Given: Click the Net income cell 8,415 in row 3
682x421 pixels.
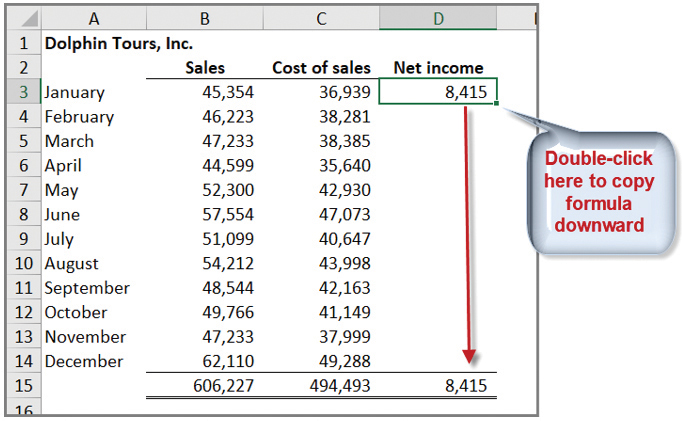Looking at the screenshot, I should [x=438, y=92].
